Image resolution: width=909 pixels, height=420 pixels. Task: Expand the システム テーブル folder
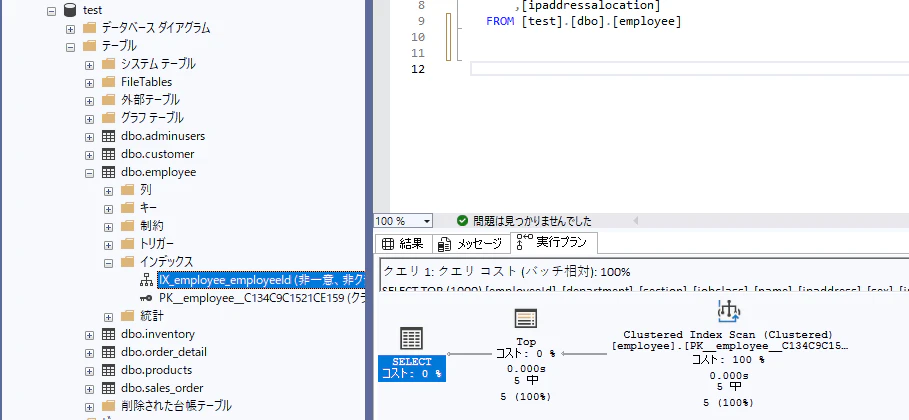tap(89, 64)
